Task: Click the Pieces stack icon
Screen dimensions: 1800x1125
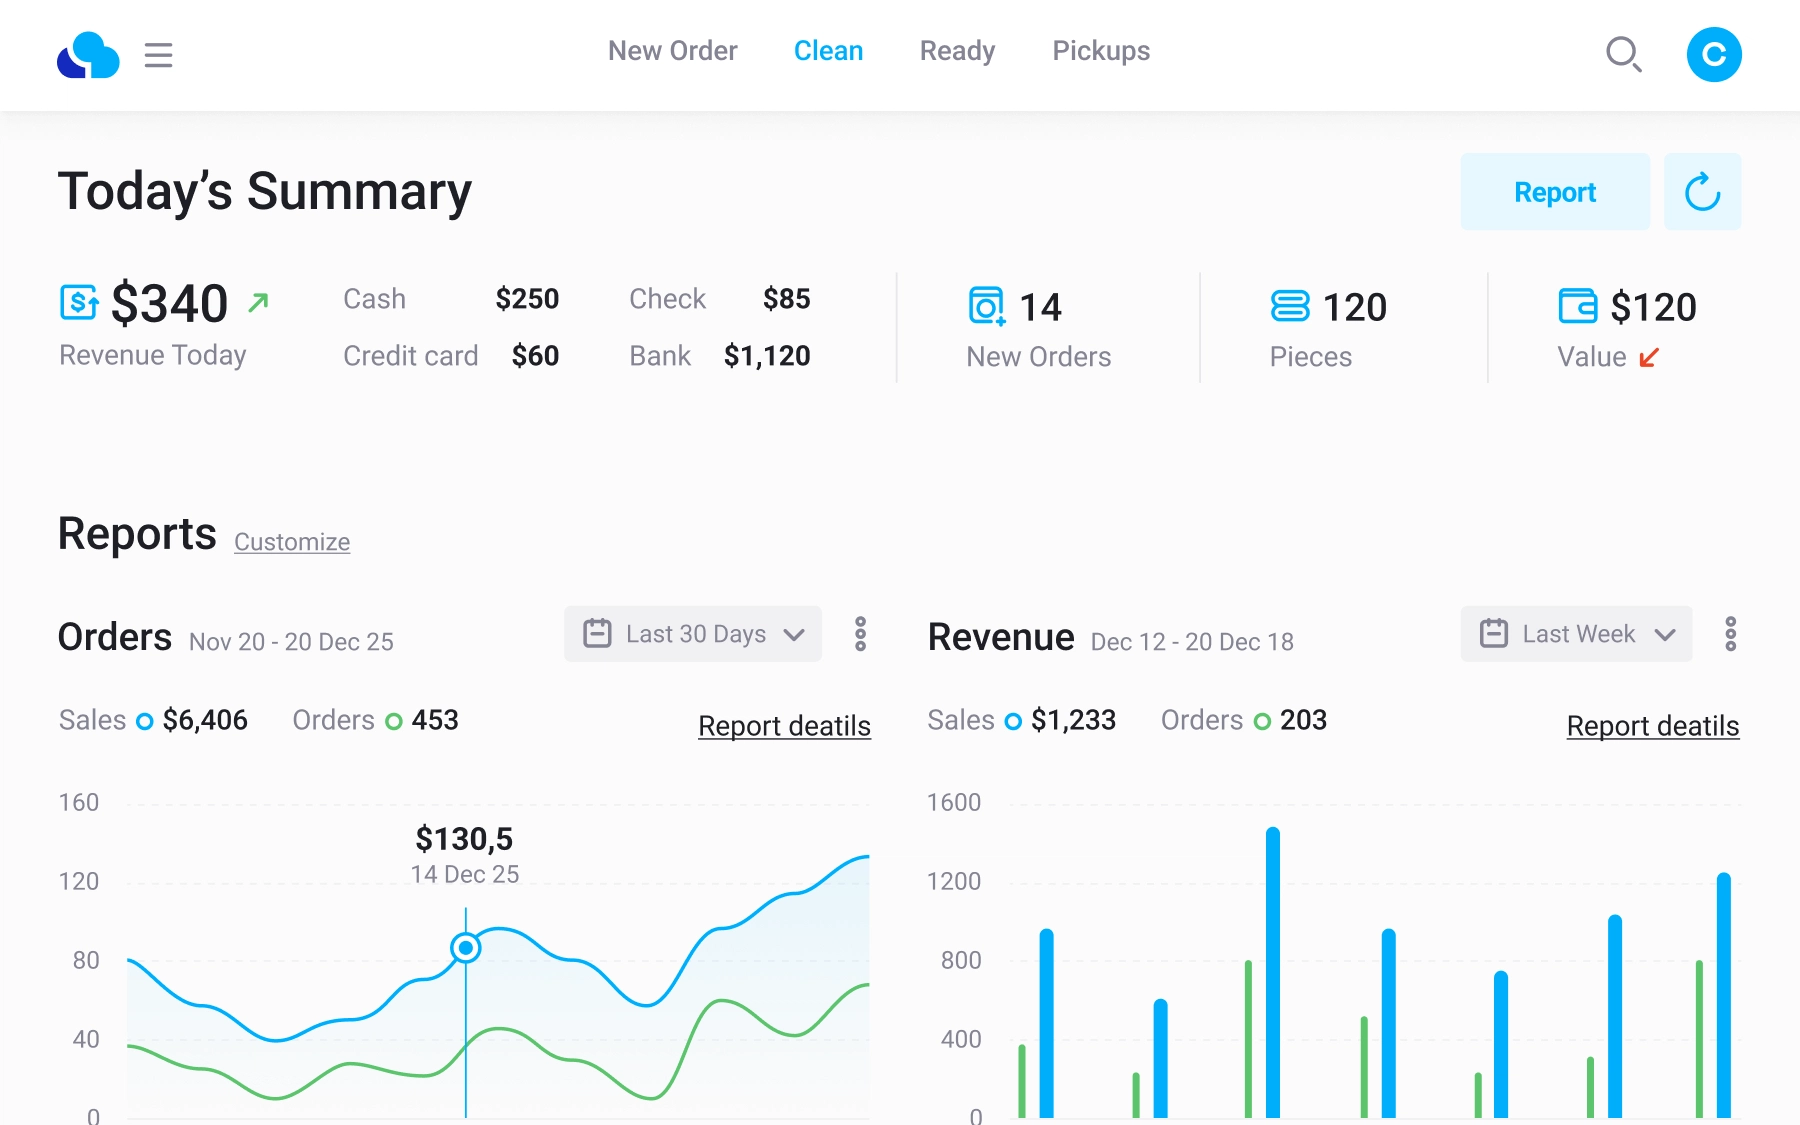Action: coord(1289,306)
